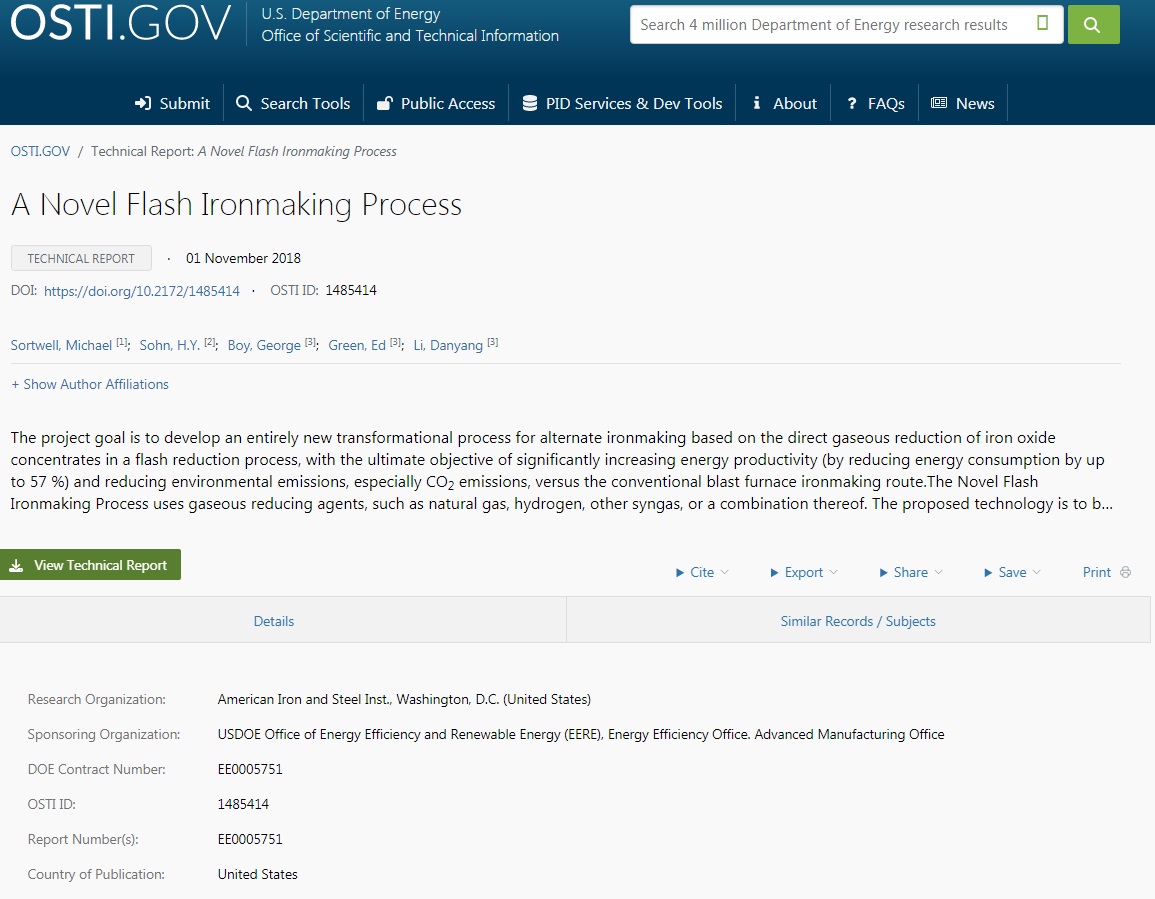Open the News menu item
The image size is (1155, 899).
click(963, 103)
